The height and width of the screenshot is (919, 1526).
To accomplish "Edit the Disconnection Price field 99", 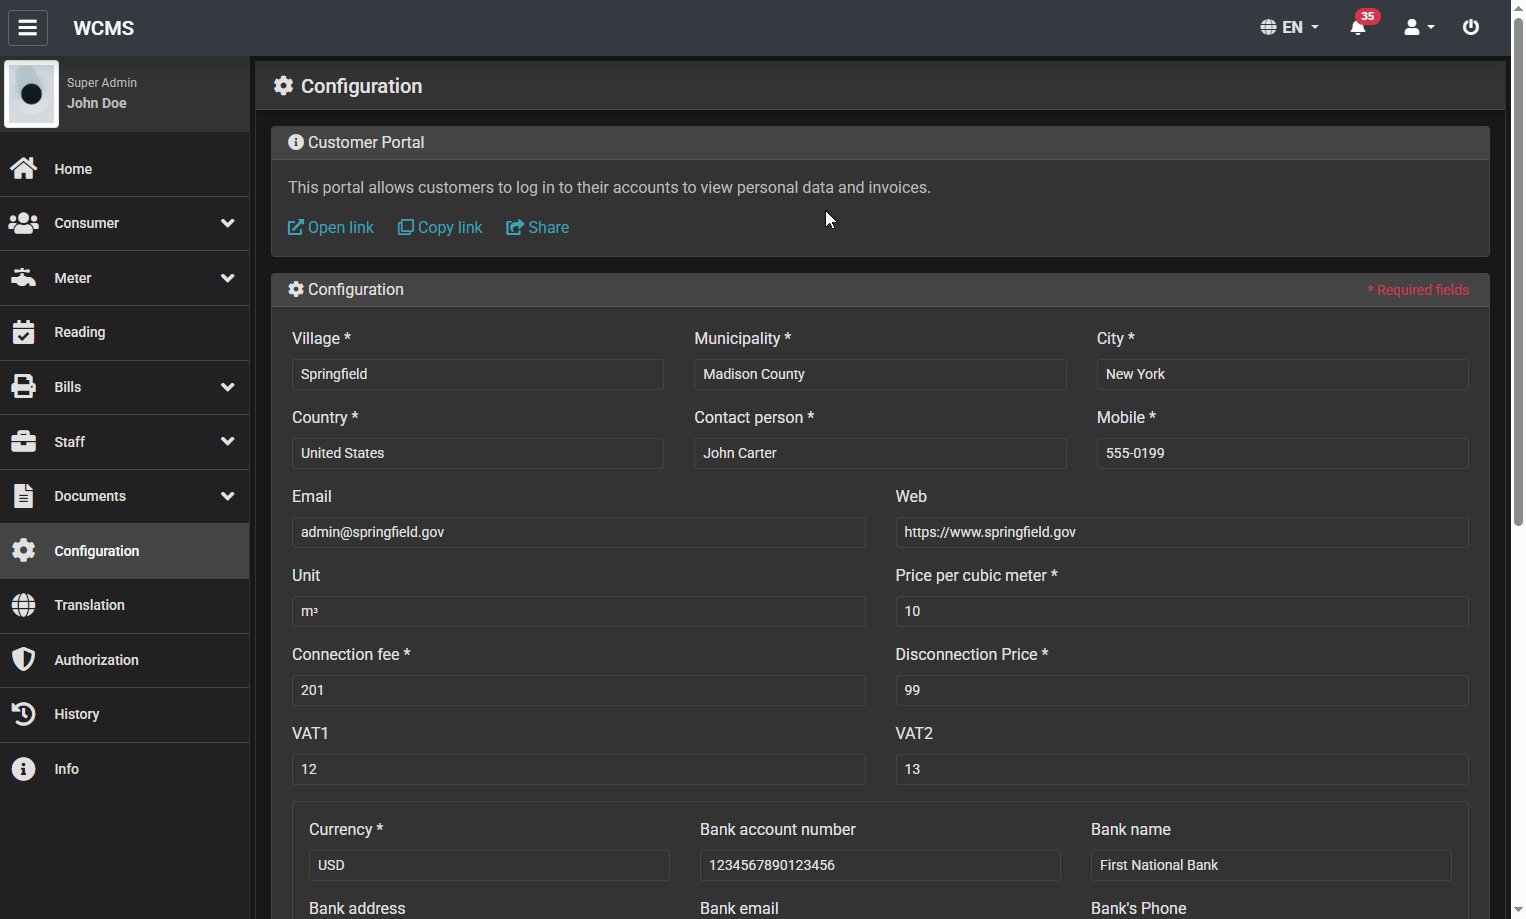I will pos(1182,690).
